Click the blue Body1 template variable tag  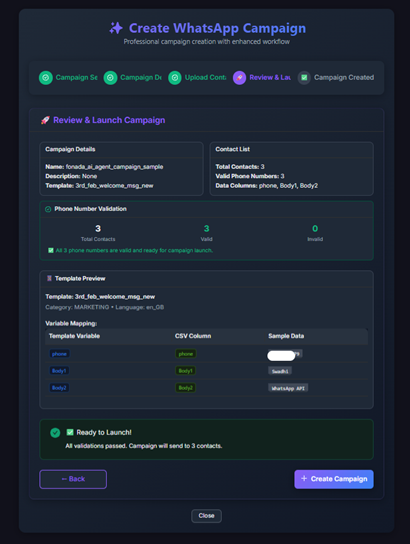tap(59, 371)
